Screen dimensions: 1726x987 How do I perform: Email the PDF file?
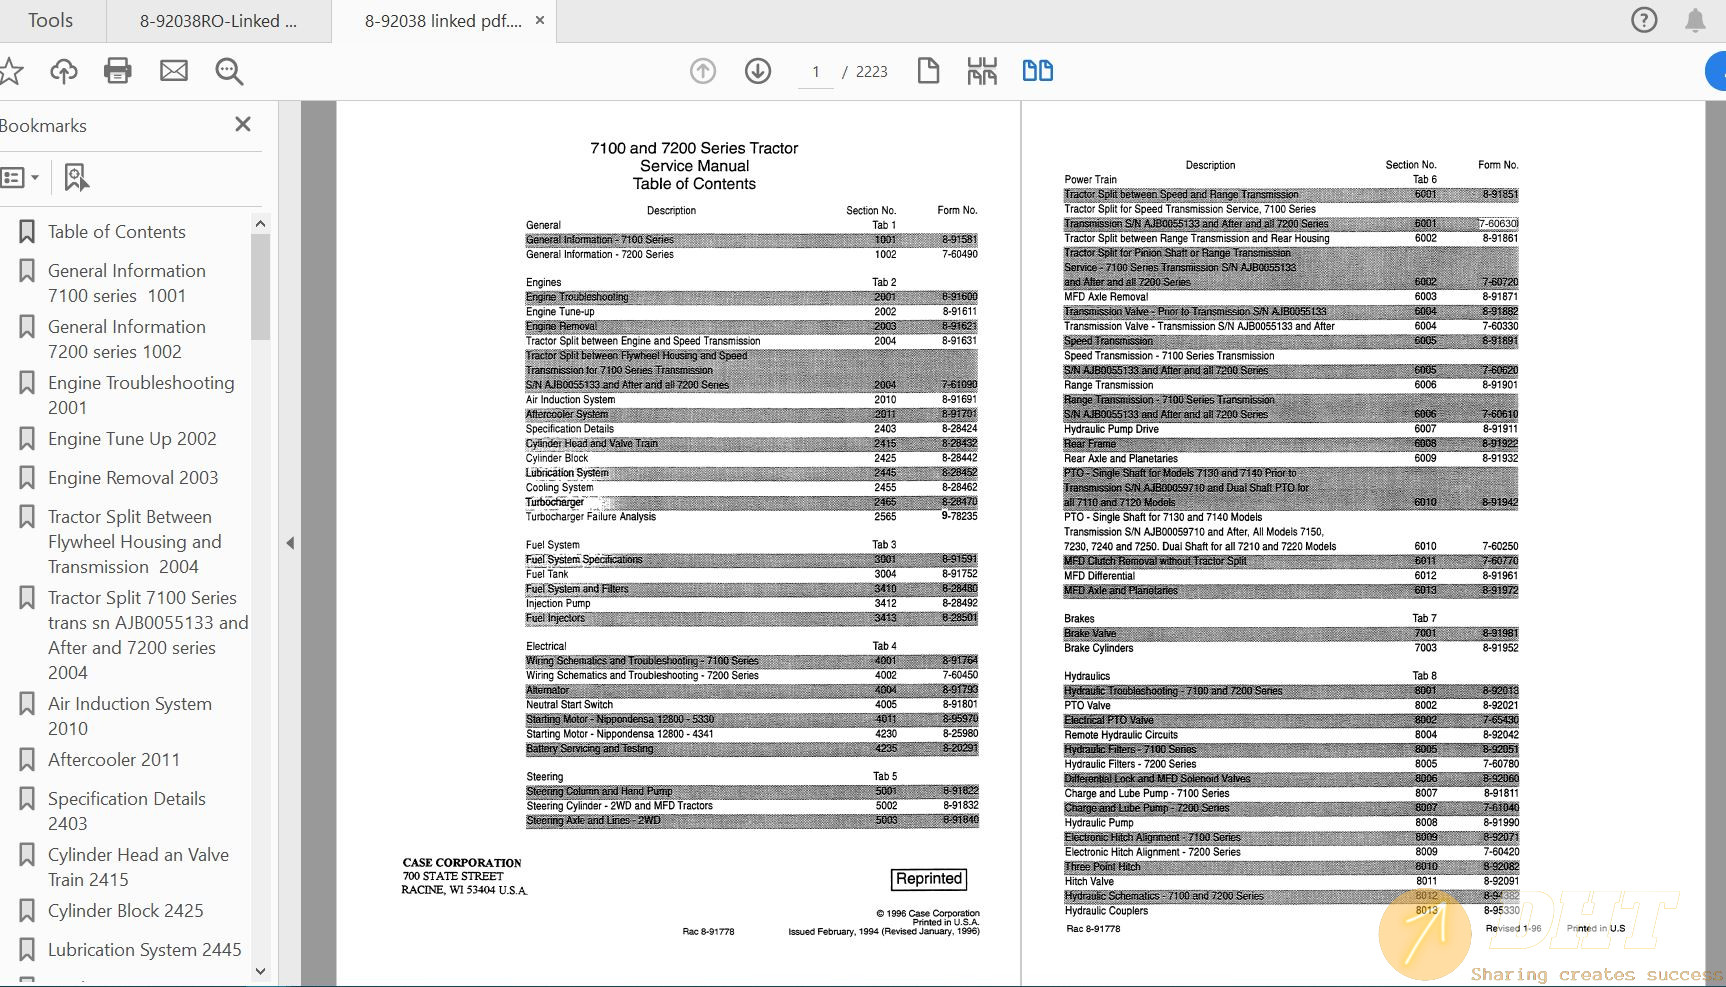click(x=173, y=71)
